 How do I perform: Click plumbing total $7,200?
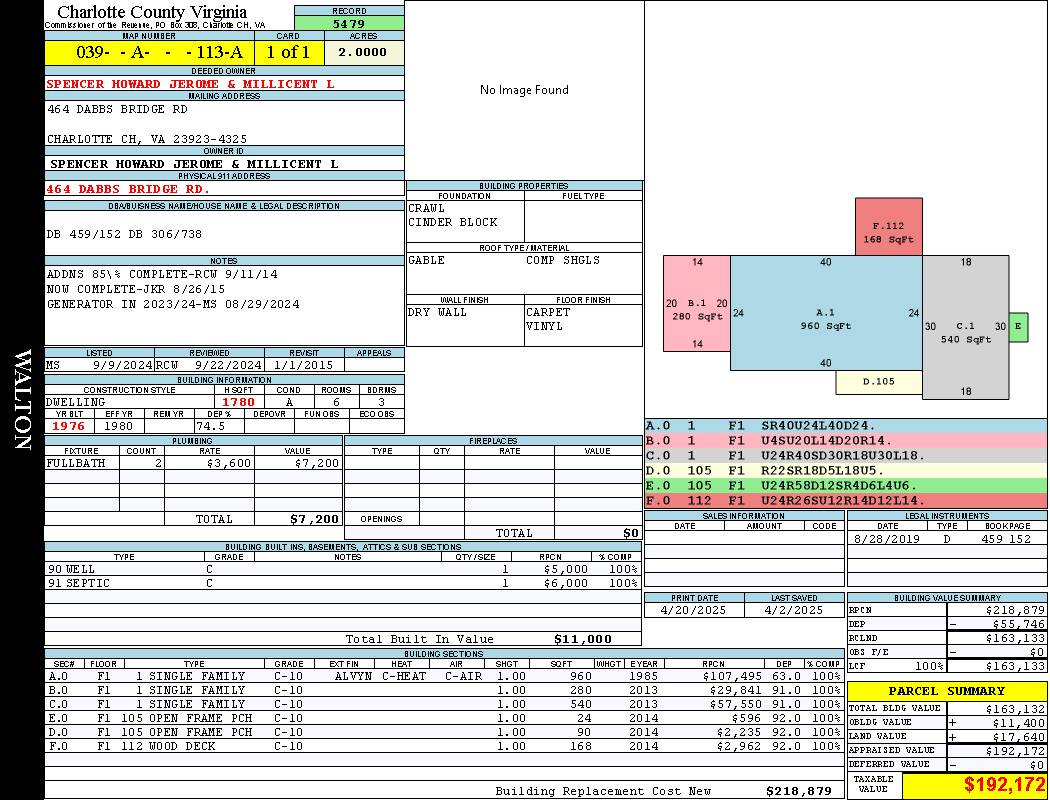(x=314, y=519)
